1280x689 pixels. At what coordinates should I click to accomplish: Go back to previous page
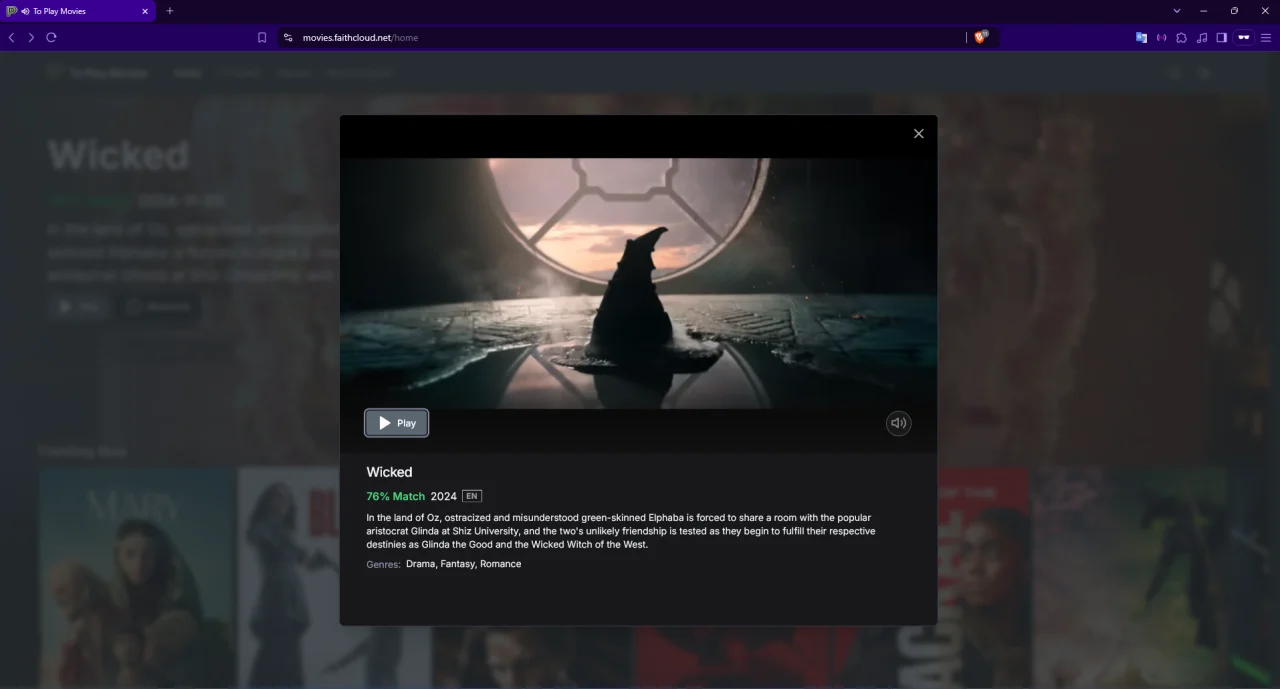[x=12, y=37]
